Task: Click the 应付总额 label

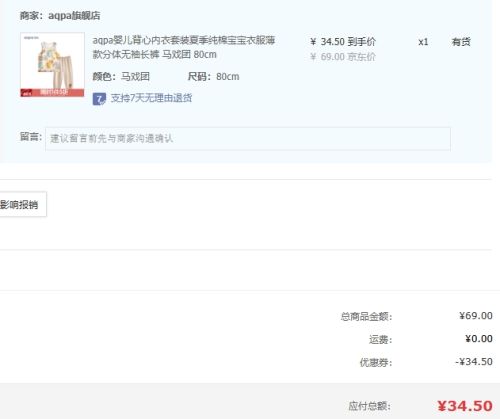Action: pos(369,406)
